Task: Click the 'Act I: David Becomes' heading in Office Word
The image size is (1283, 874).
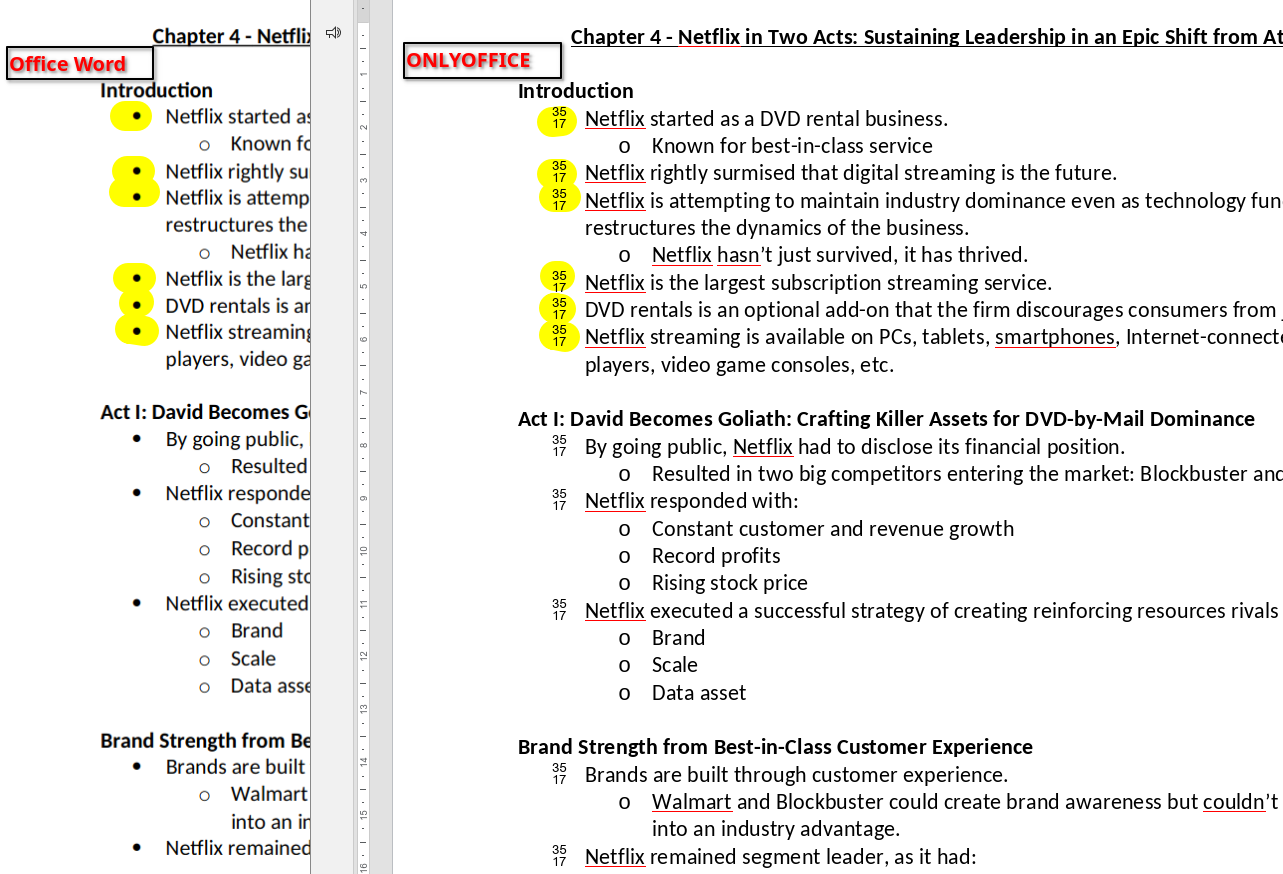Action: (205, 412)
